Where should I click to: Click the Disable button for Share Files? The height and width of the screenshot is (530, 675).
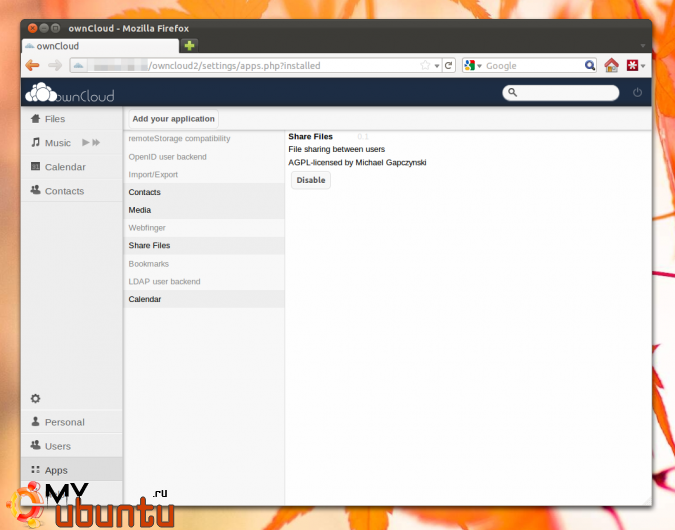tap(311, 180)
